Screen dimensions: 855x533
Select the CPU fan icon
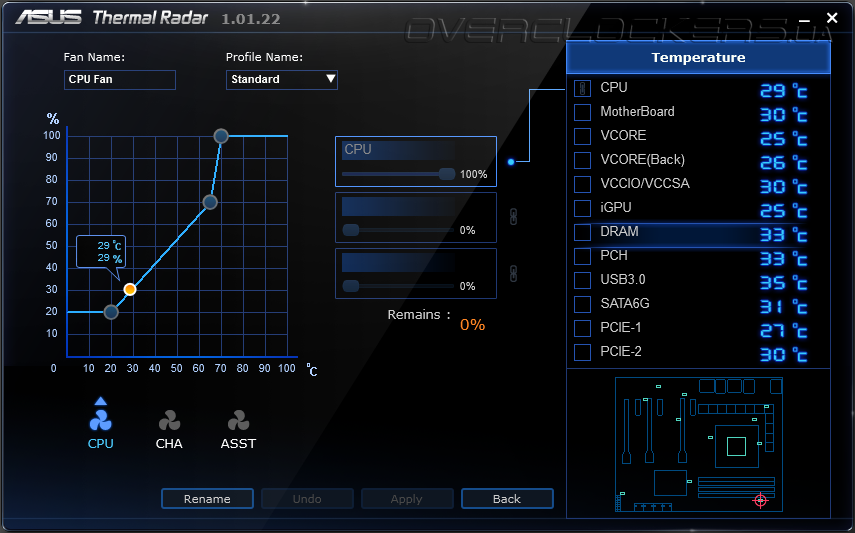(100, 421)
